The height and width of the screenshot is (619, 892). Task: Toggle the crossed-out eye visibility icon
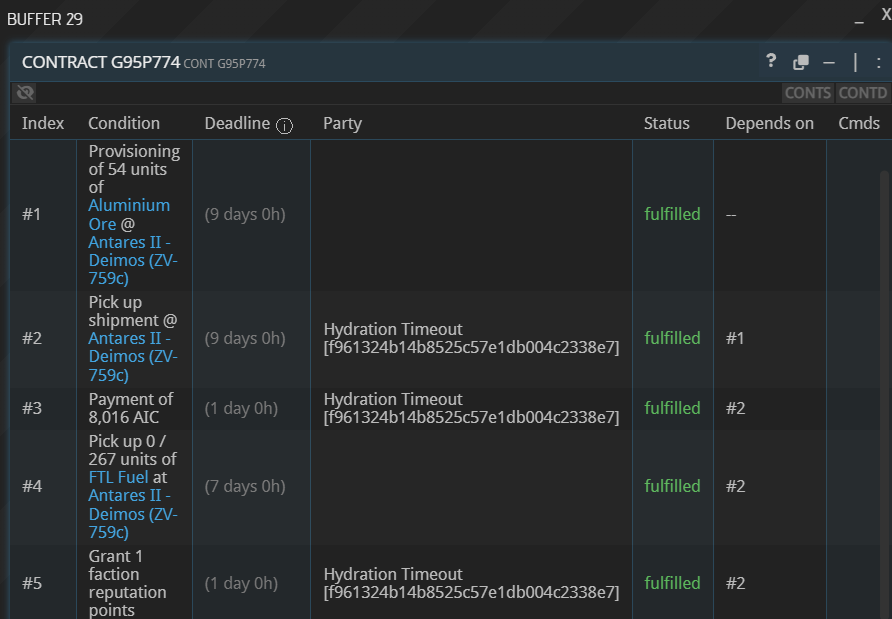[x=25, y=93]
